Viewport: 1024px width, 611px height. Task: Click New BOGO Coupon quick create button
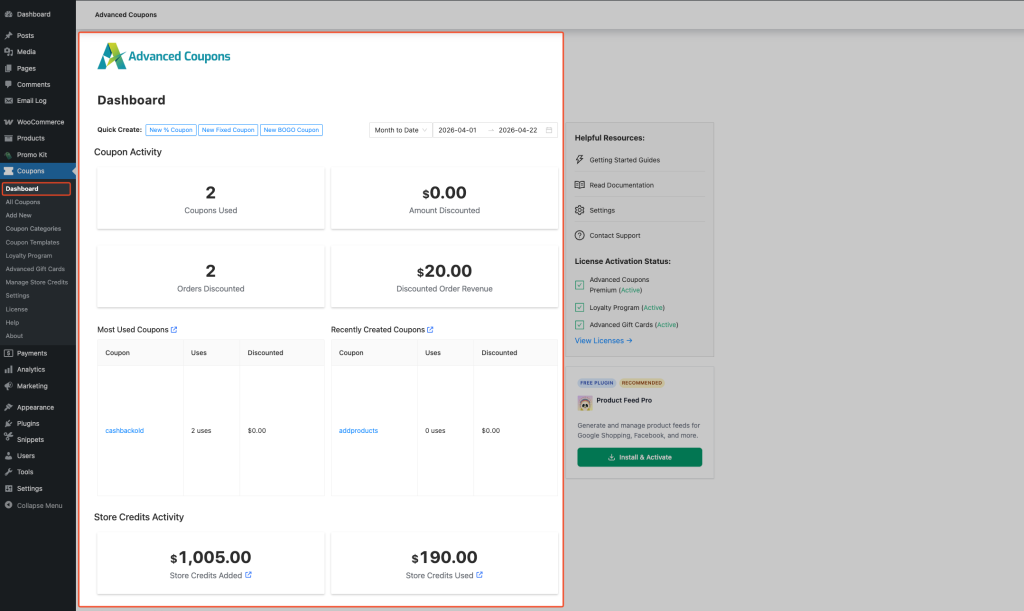tap(291, 130)
